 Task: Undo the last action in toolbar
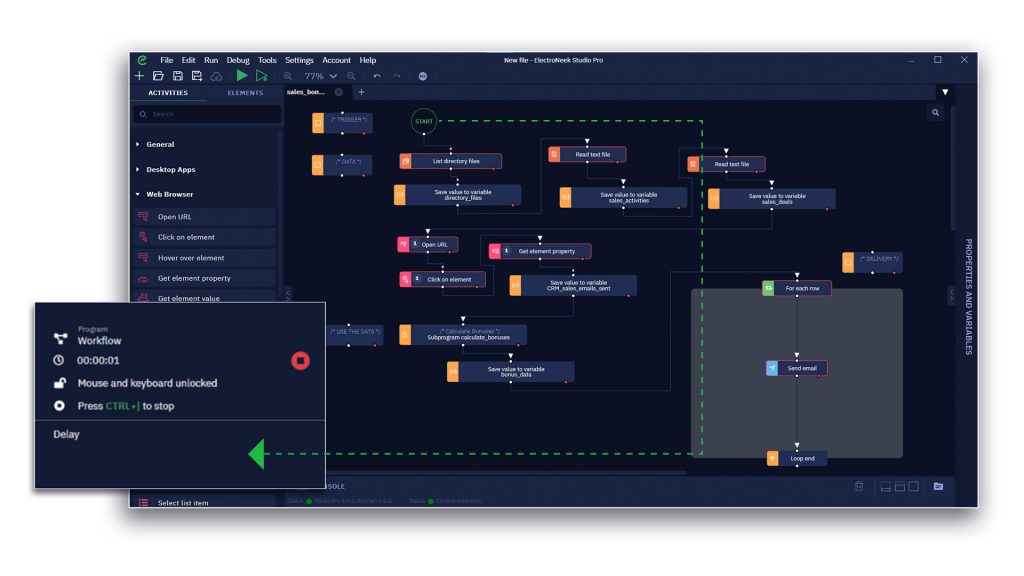point(377,76)
